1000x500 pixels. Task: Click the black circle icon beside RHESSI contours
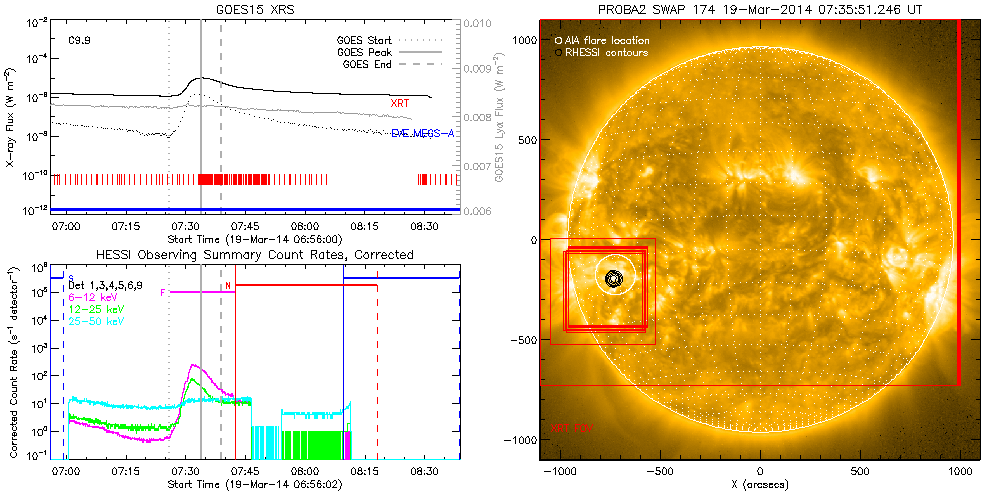click(x=557, y=52)
